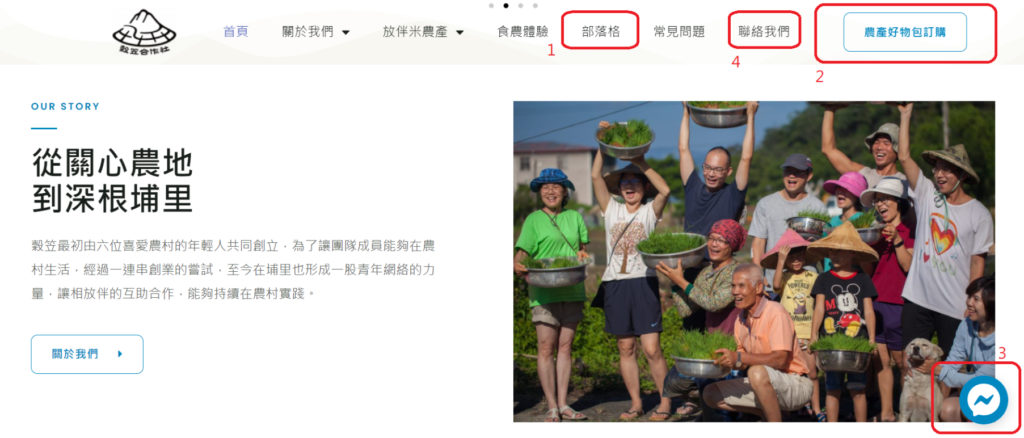This screenshot has width=1024, height=438.
Task: Click the group photo of farmers
Action: point(754,261)
